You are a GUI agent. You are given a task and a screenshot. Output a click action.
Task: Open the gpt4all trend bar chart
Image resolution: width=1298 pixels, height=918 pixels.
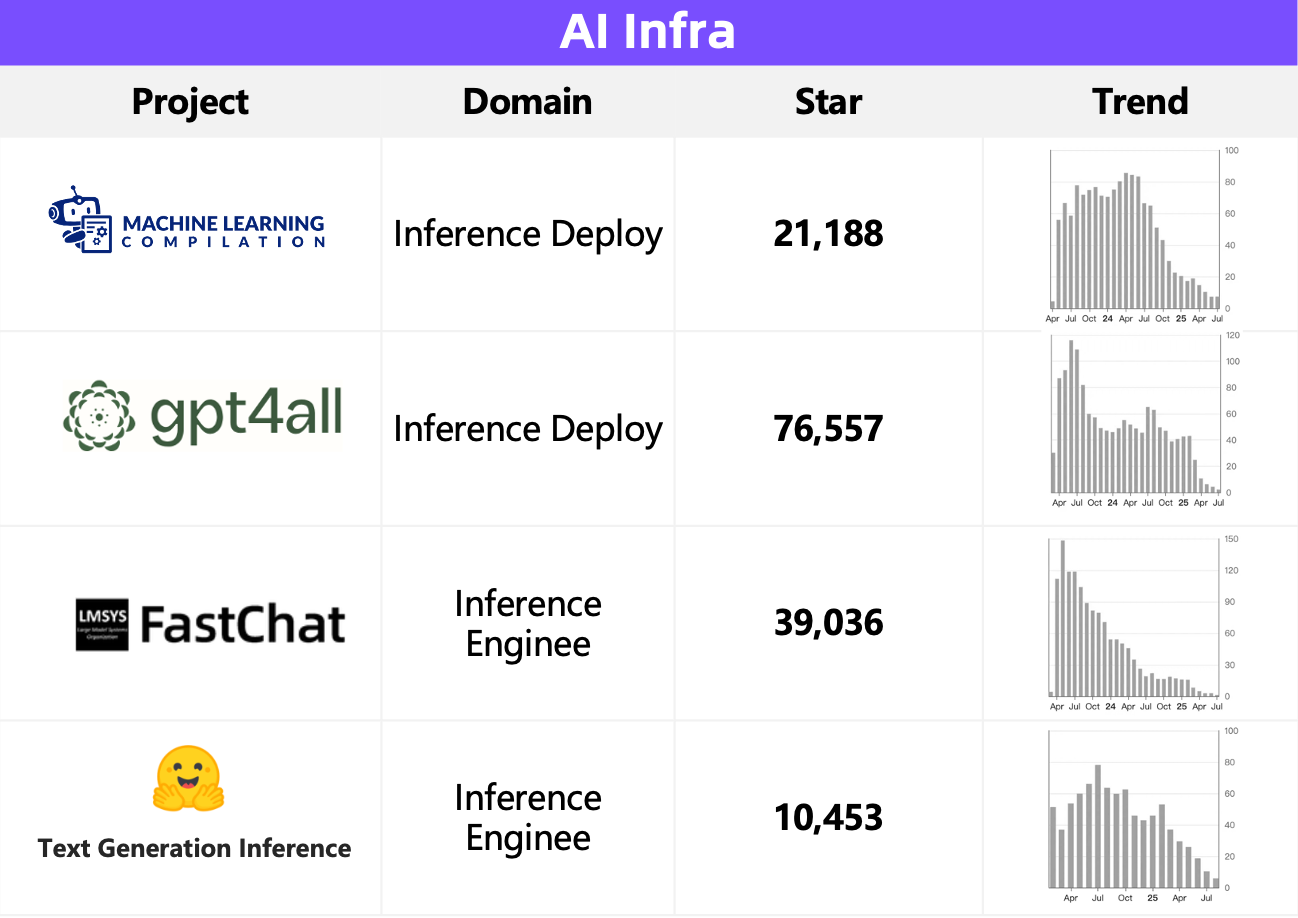[x=1135, y=420]
